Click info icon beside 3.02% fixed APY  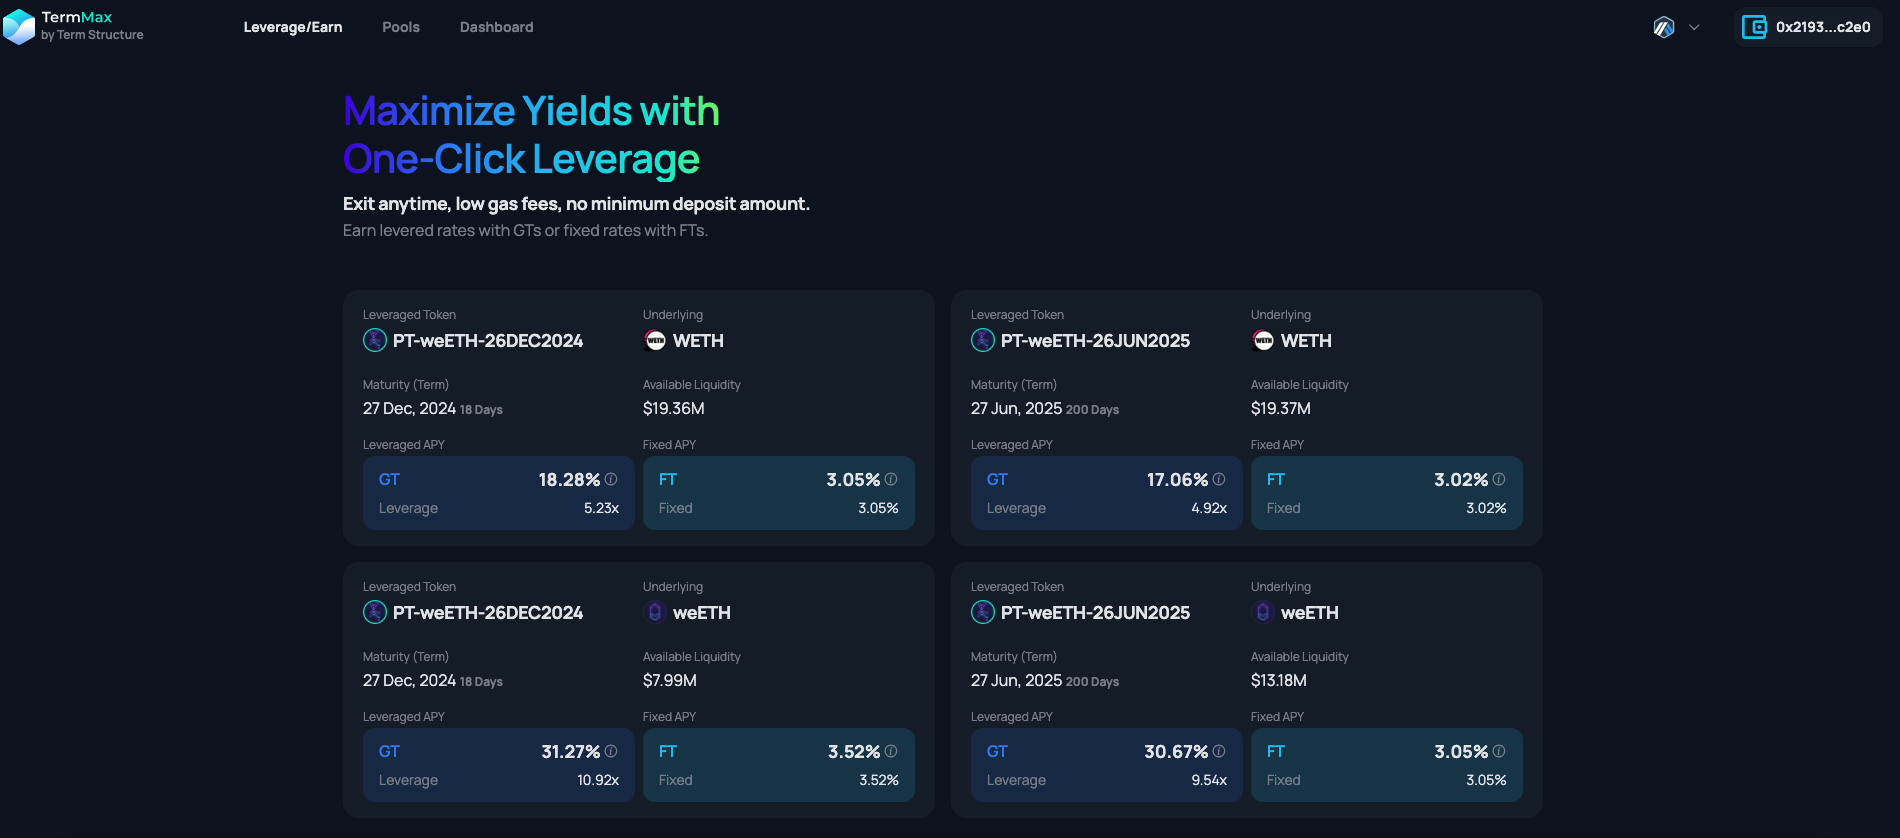coord(1499,479)
